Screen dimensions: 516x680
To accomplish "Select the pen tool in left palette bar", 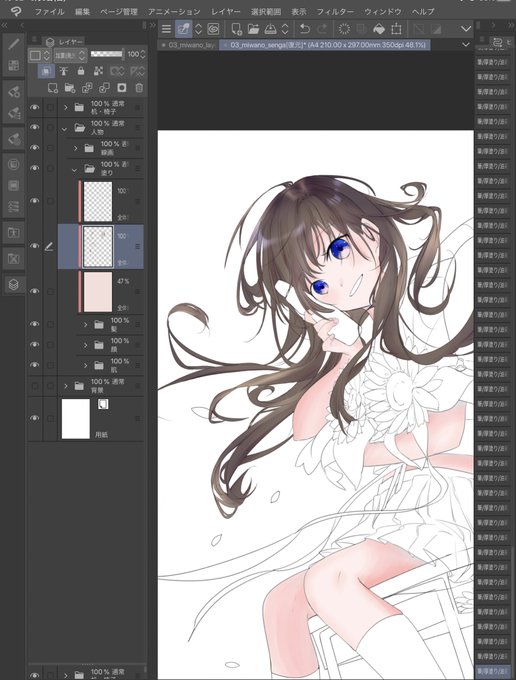I will 14,43.
